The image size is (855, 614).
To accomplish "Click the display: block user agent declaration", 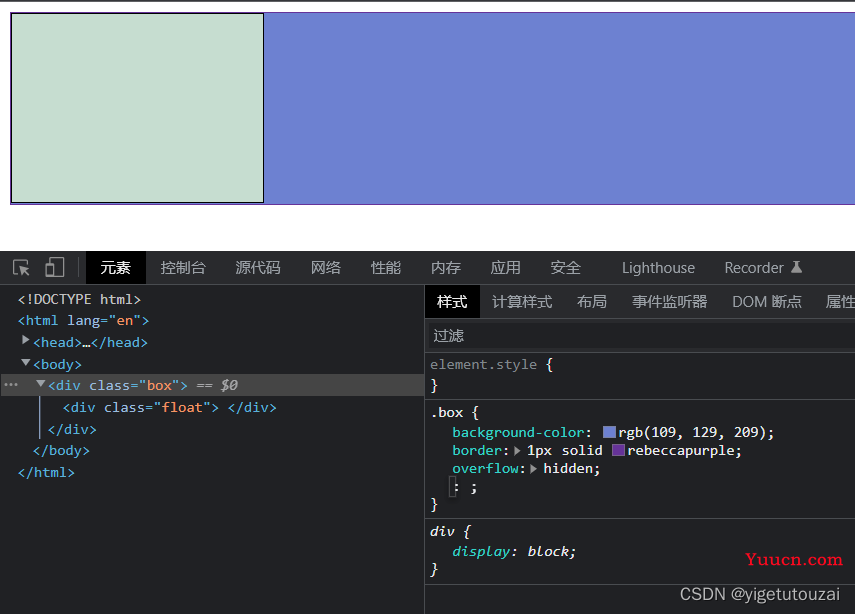I will pos(514,551).
